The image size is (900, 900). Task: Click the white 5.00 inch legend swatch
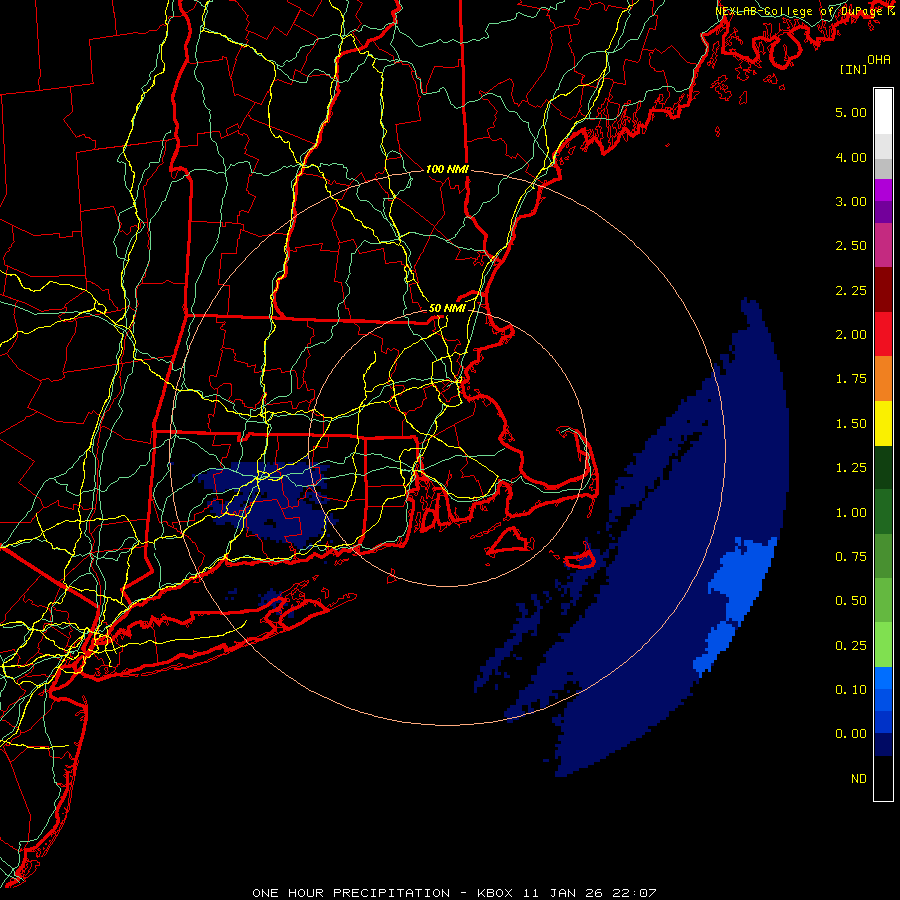[883, 112]
